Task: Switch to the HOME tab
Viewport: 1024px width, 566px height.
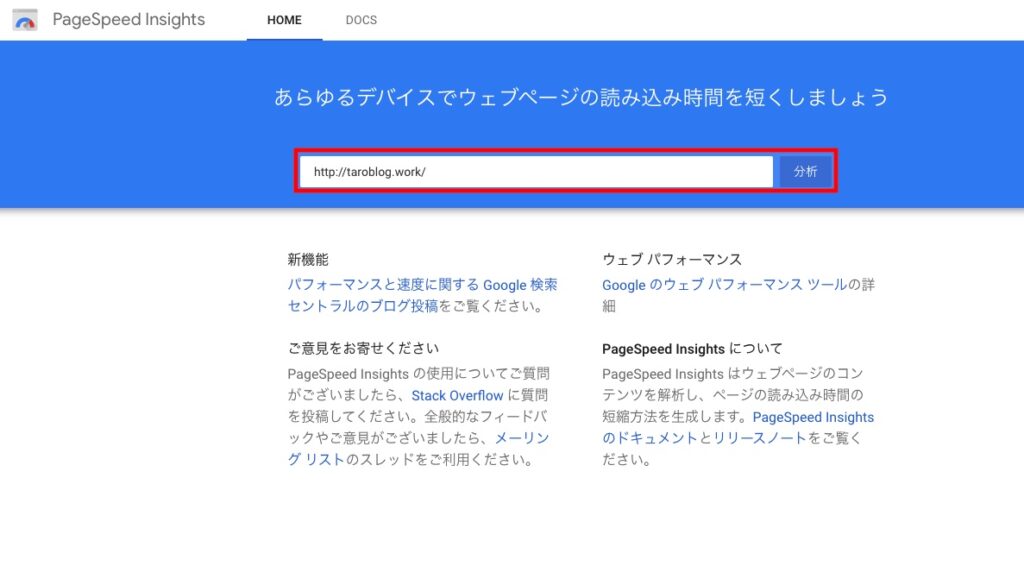Action: [284, 20]
